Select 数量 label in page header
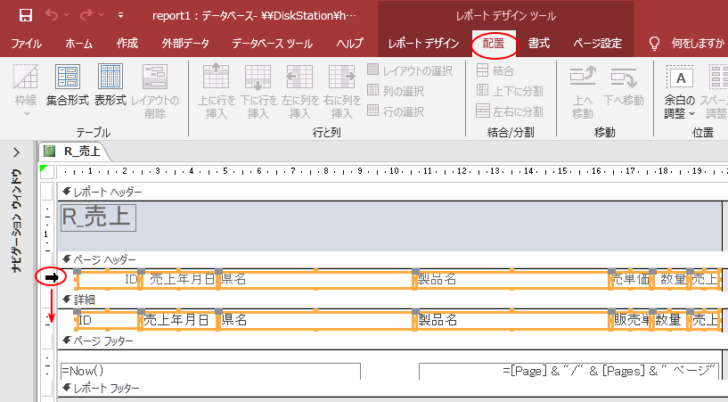 pos(671,279)
